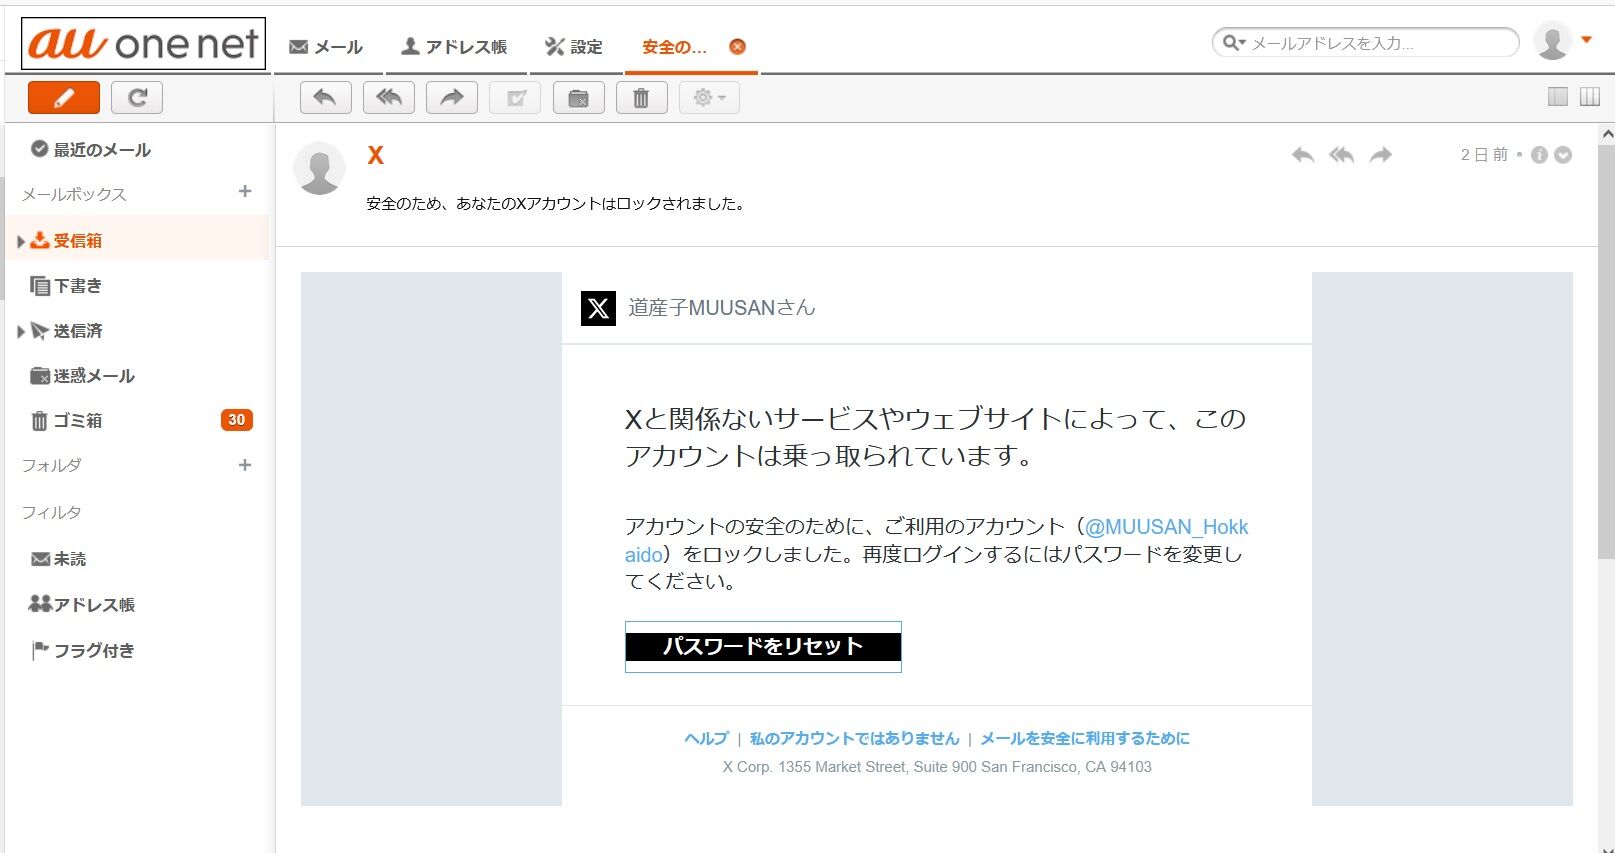The width and height of the screenshot is (1615, 853).
Task: Show フラグ付き flagged mail
Action: pos(83,650)
